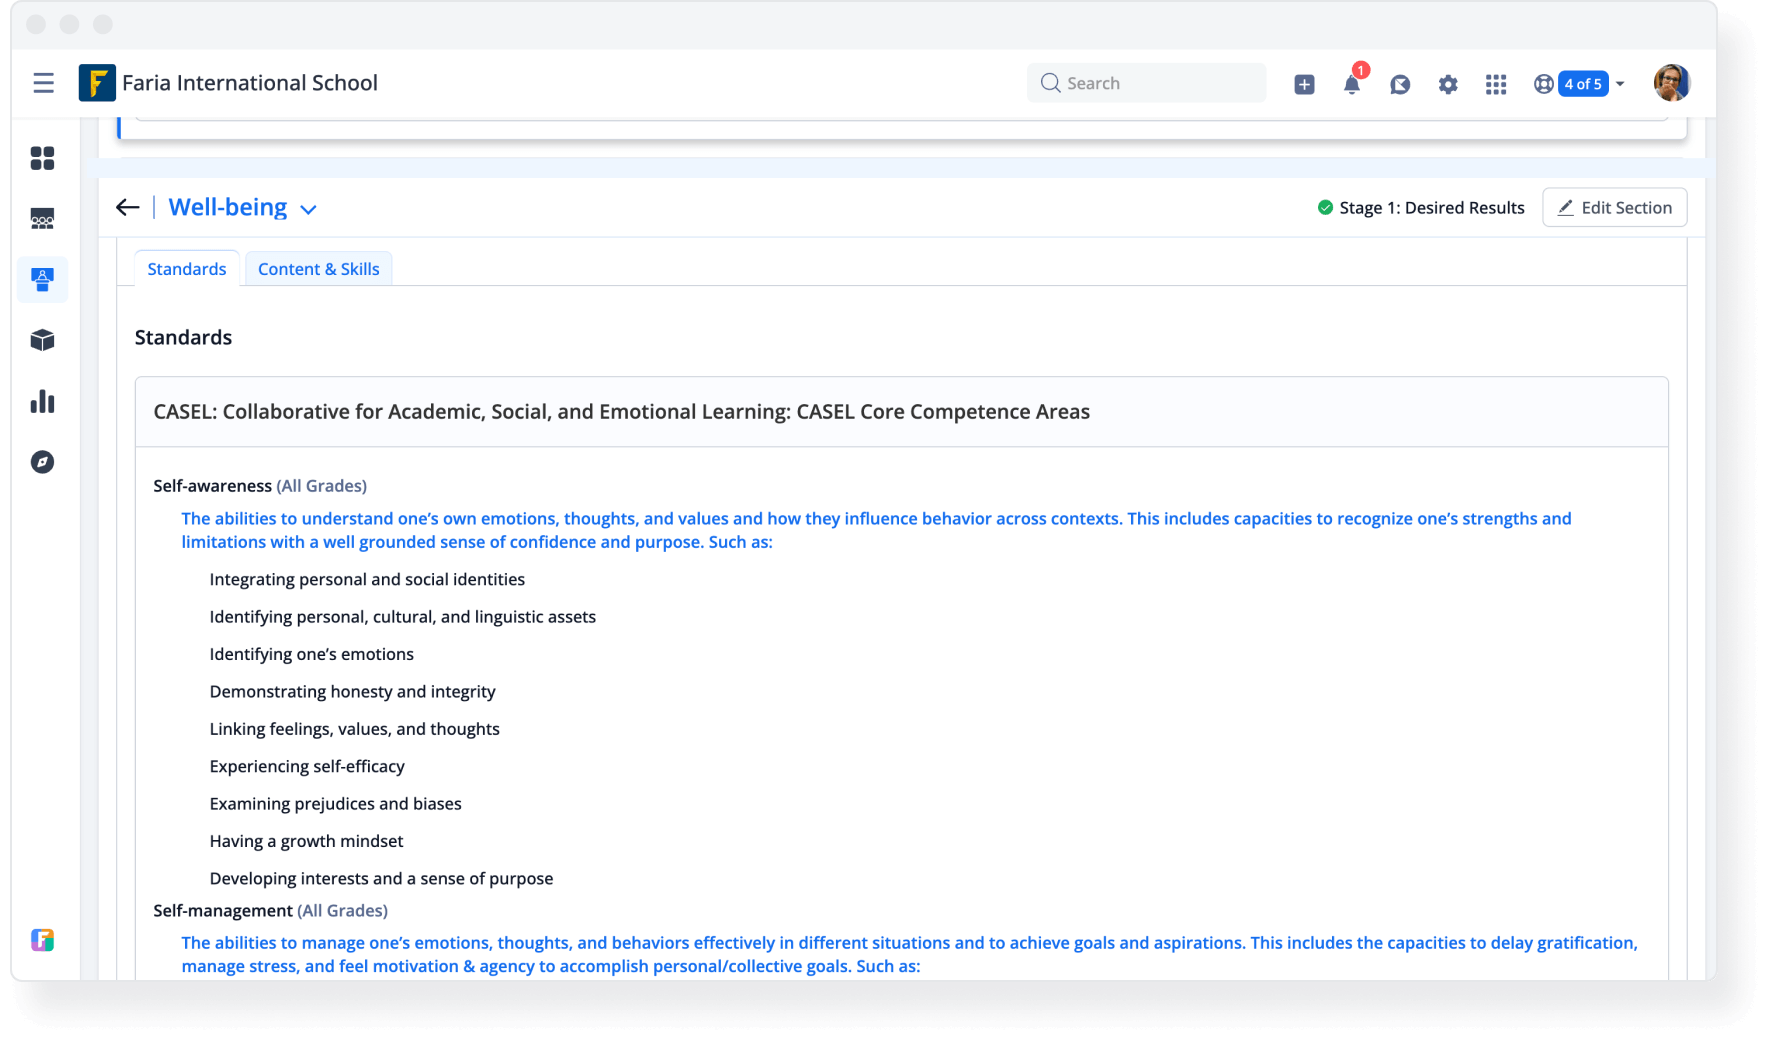The image size is (1767, 1040).
Task: Open the settings gear icon
Action: pyautogui.click(x=1448, y=84)
